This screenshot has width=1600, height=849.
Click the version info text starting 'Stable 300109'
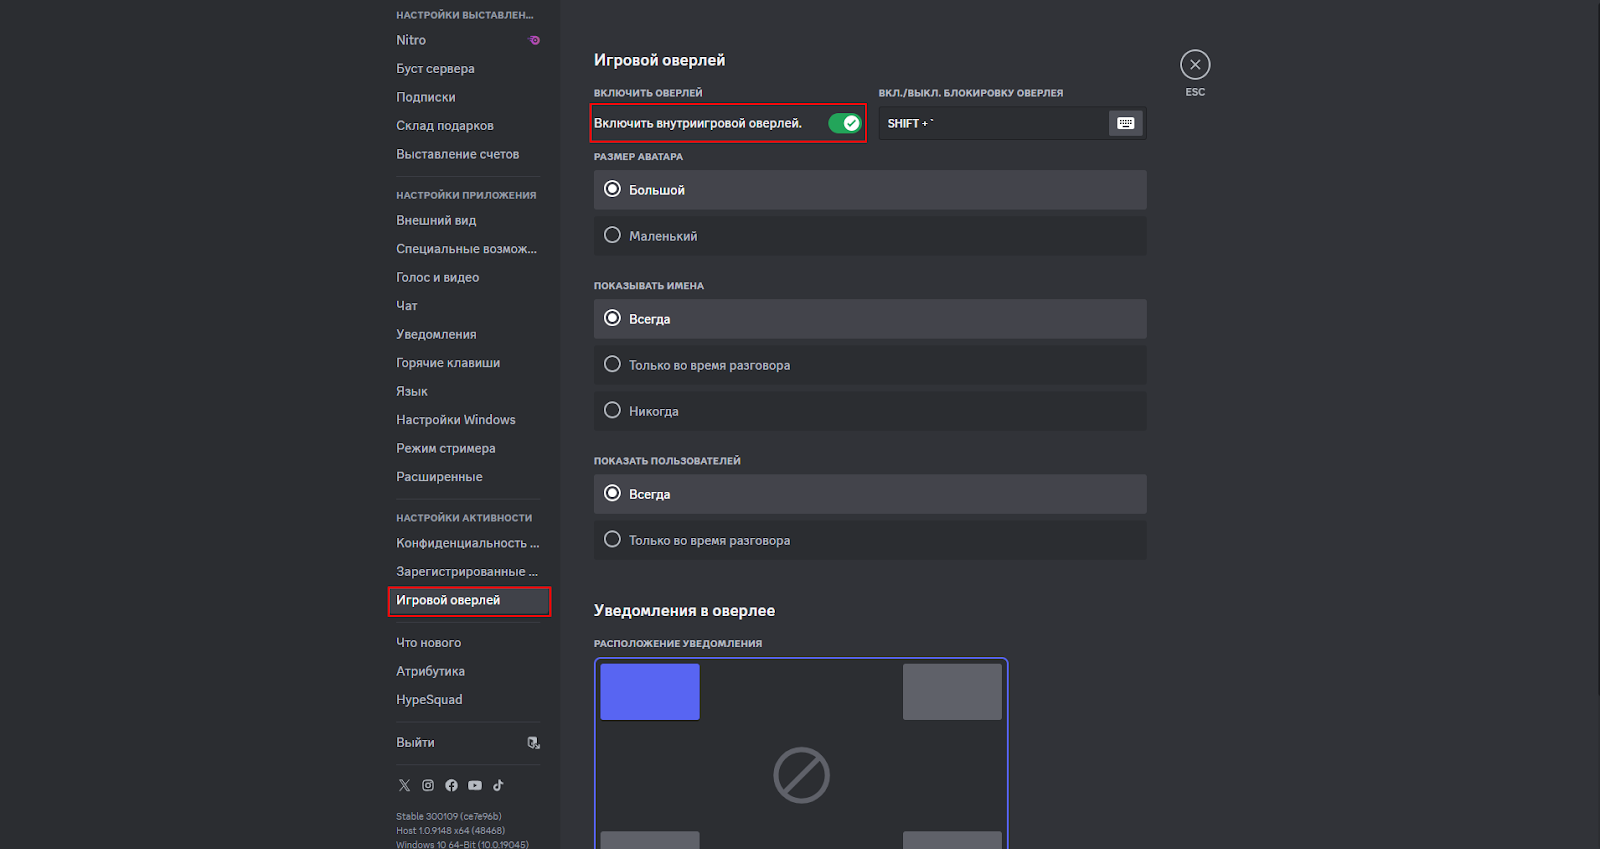tap(449, 817)
